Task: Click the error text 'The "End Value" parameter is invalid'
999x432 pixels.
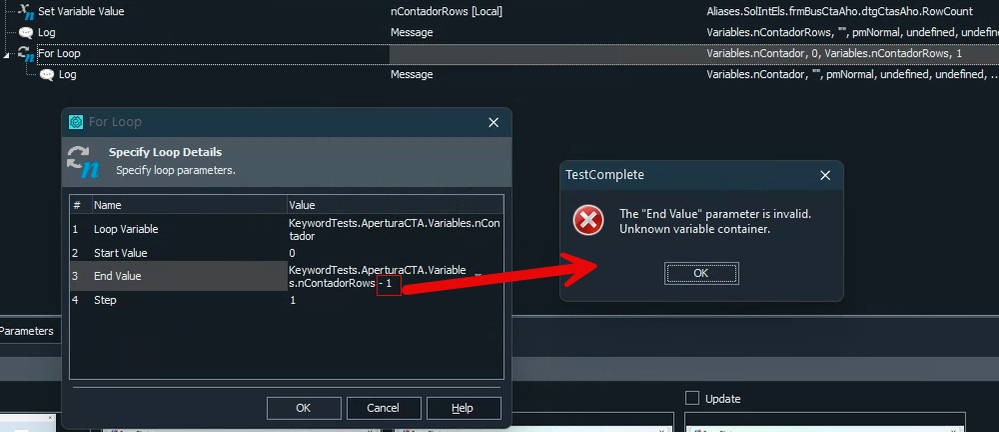Action: coord(715,214)
